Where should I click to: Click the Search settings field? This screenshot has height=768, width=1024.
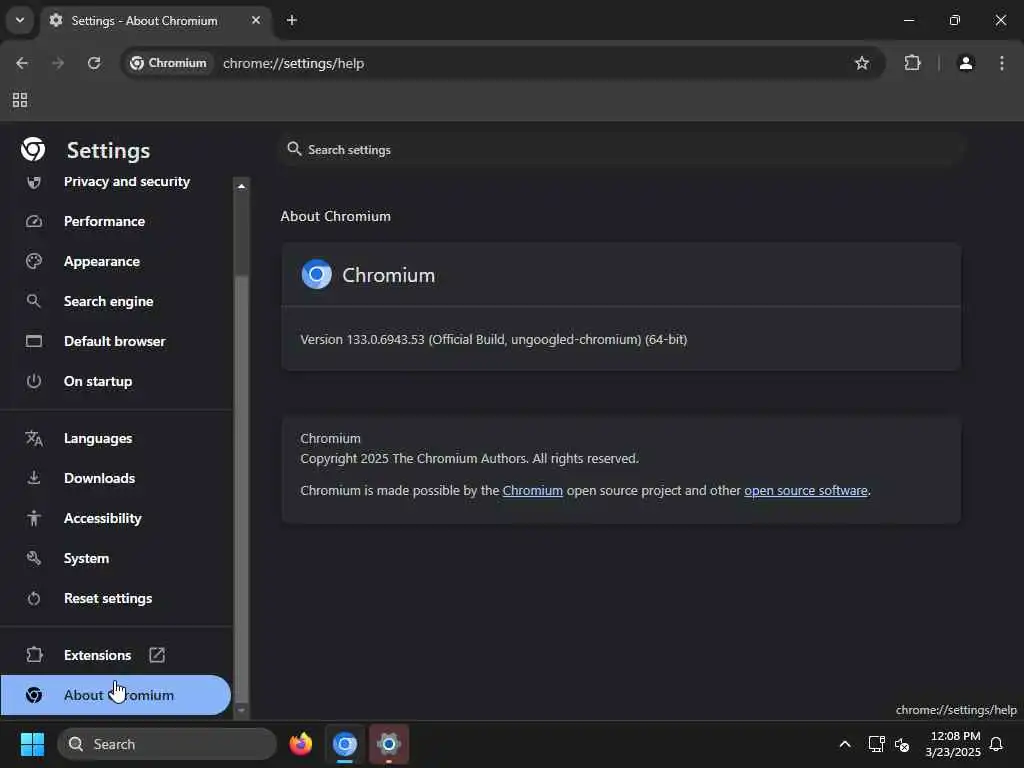pyautogui.click(x=622, y=150)
